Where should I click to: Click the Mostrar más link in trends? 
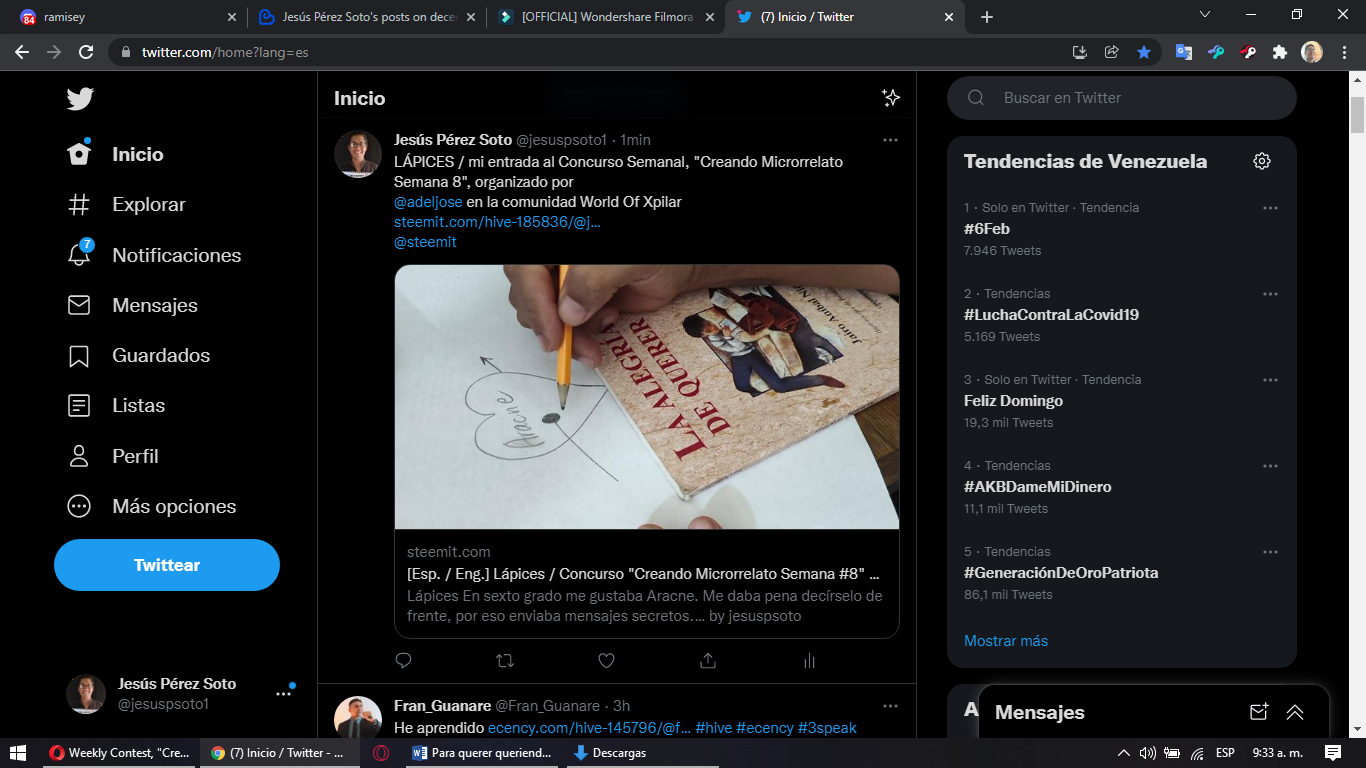1006,641
